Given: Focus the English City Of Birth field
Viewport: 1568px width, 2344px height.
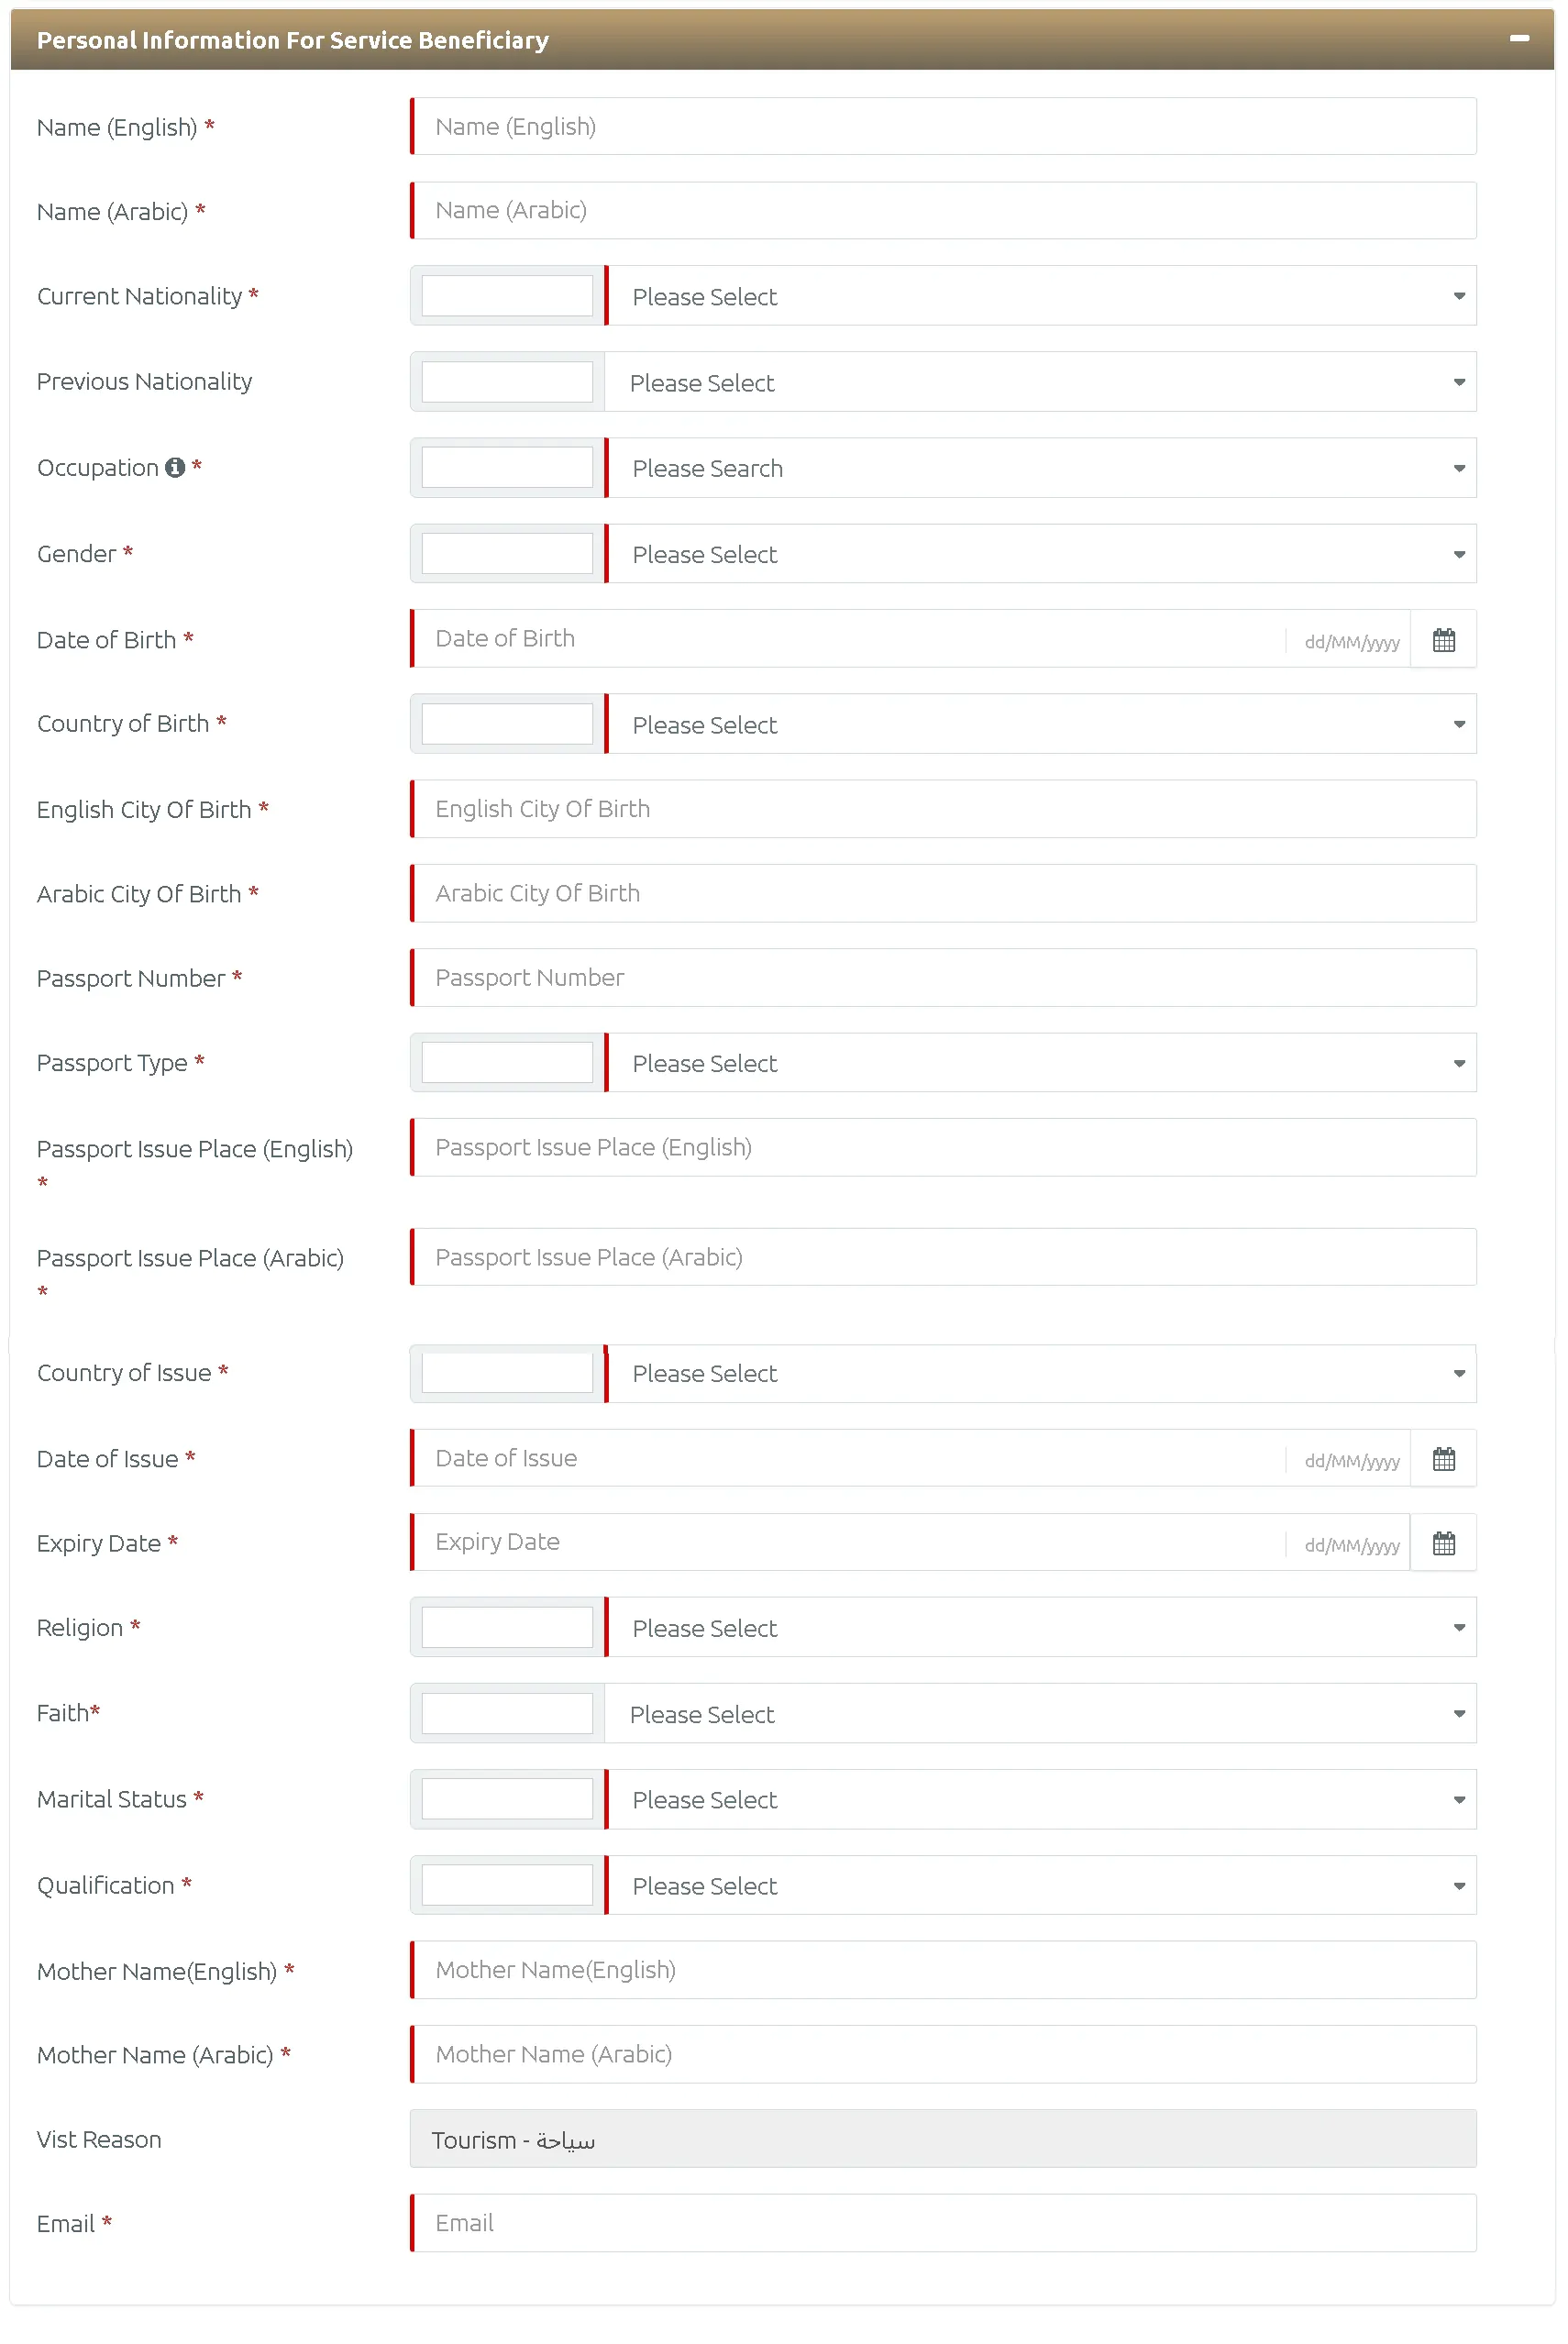Looking at the screenshot, I should [x=944, y=809].
